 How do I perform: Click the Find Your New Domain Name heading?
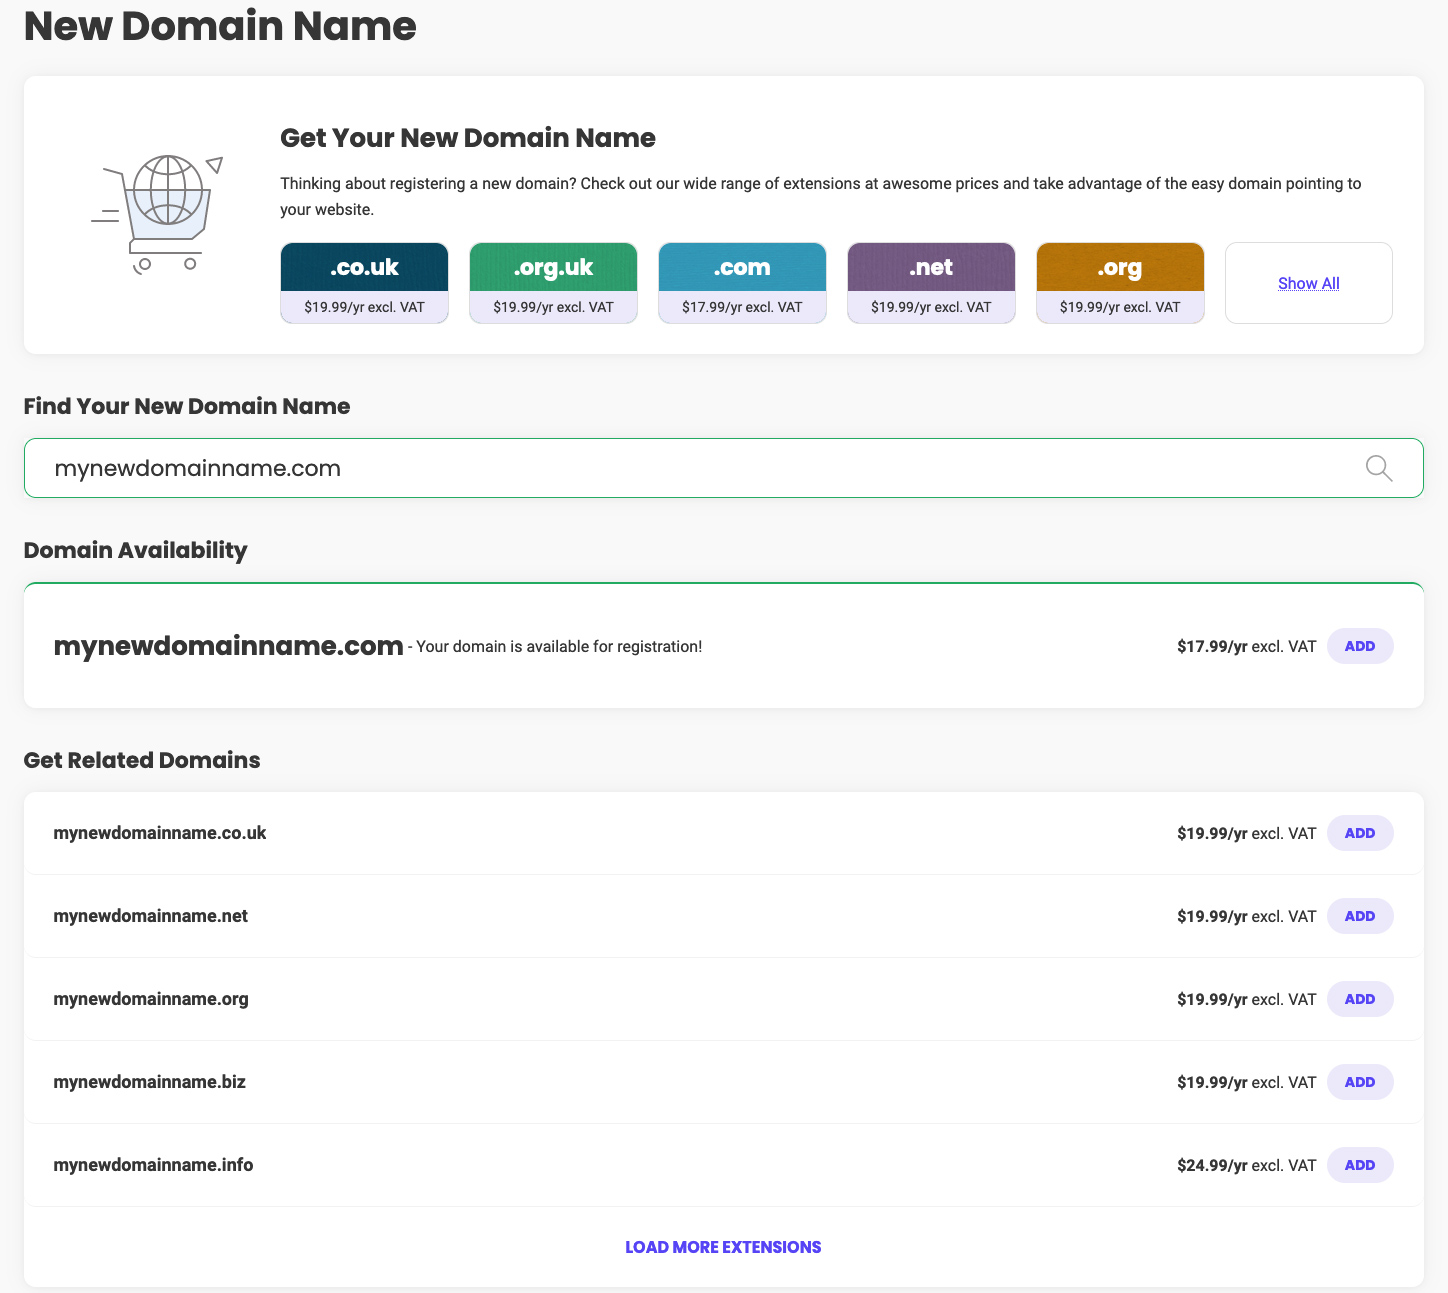(187, 406)
